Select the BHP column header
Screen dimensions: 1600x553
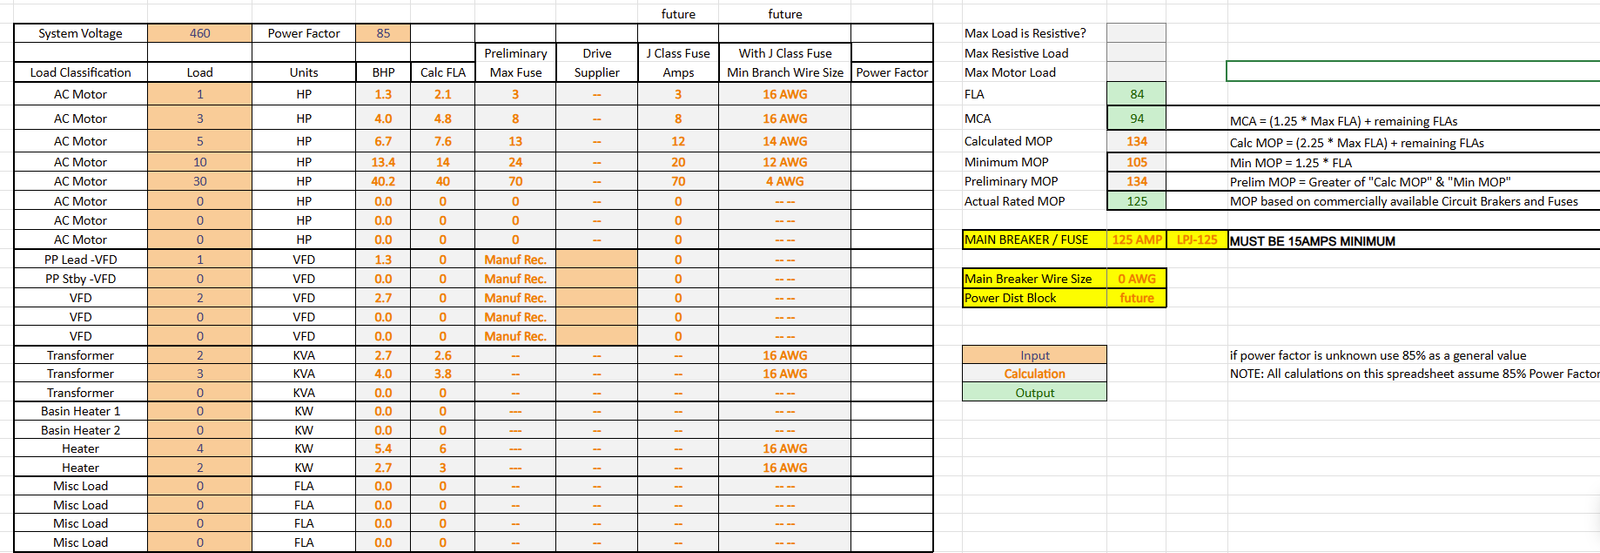point(383,72)
